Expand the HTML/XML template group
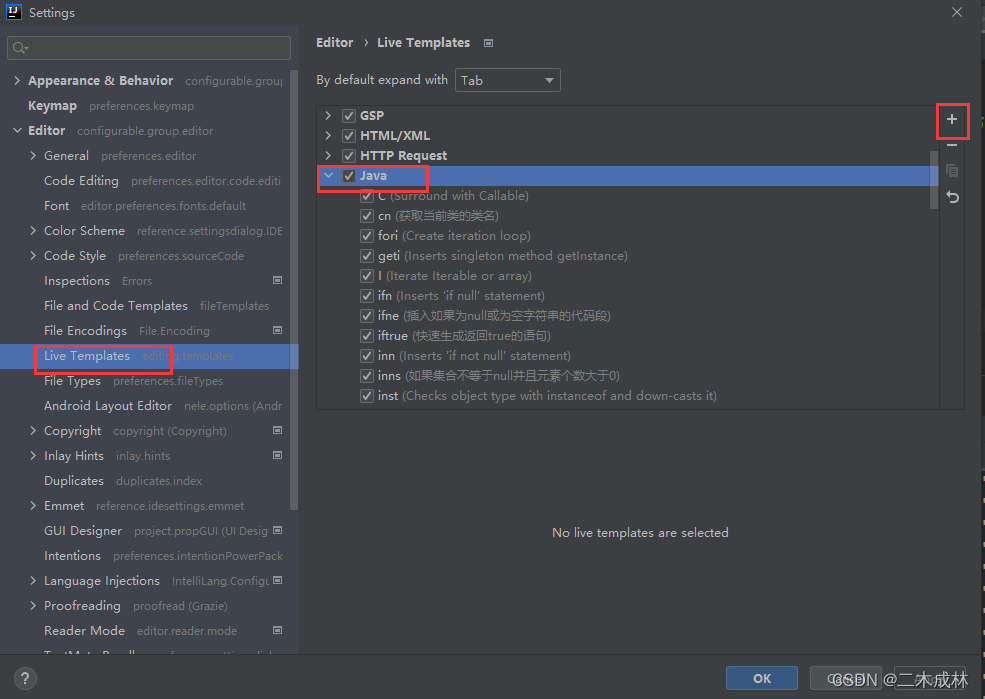The height and width of the screenshot is (699, 985). point(328,136)
